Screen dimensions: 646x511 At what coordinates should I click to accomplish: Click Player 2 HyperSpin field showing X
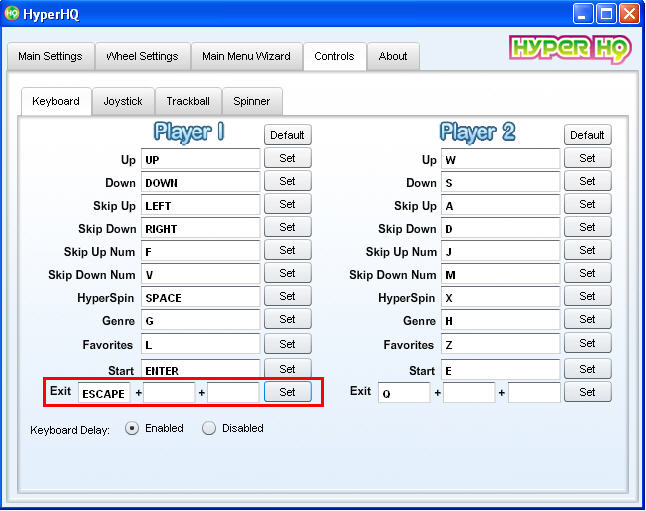[501, 298]
